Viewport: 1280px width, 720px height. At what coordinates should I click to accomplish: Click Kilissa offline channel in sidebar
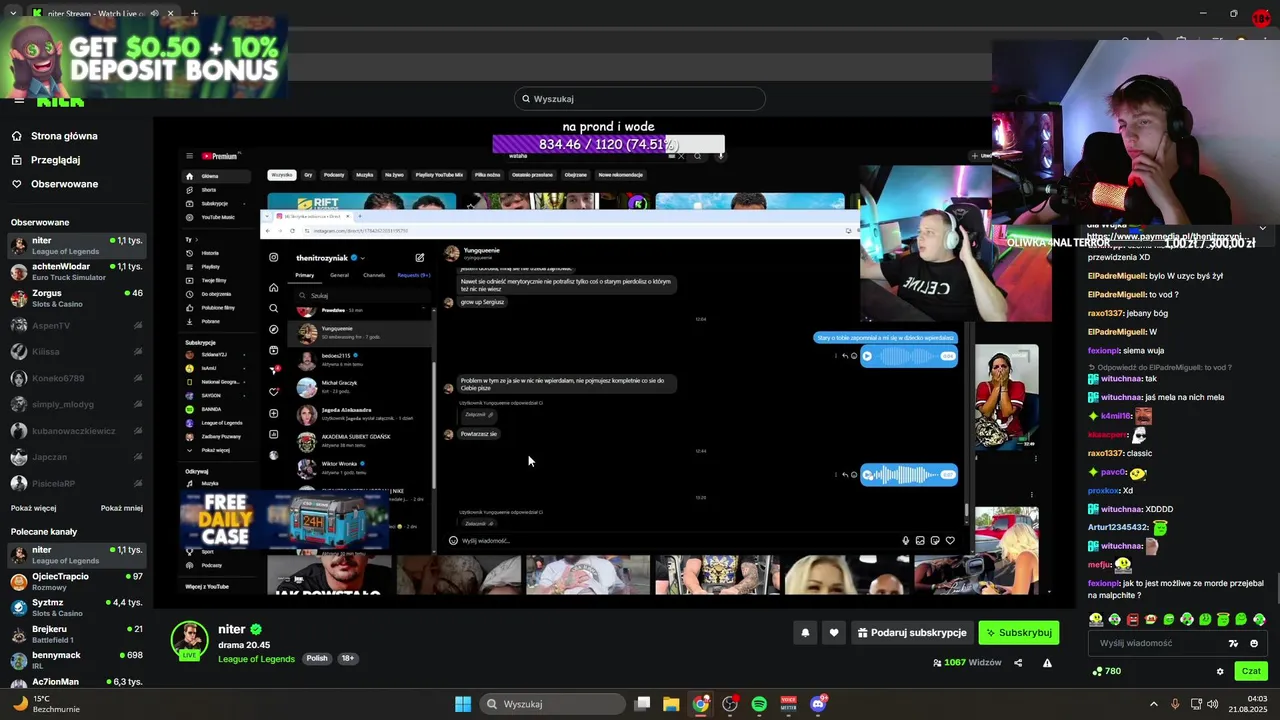[76, 352]
